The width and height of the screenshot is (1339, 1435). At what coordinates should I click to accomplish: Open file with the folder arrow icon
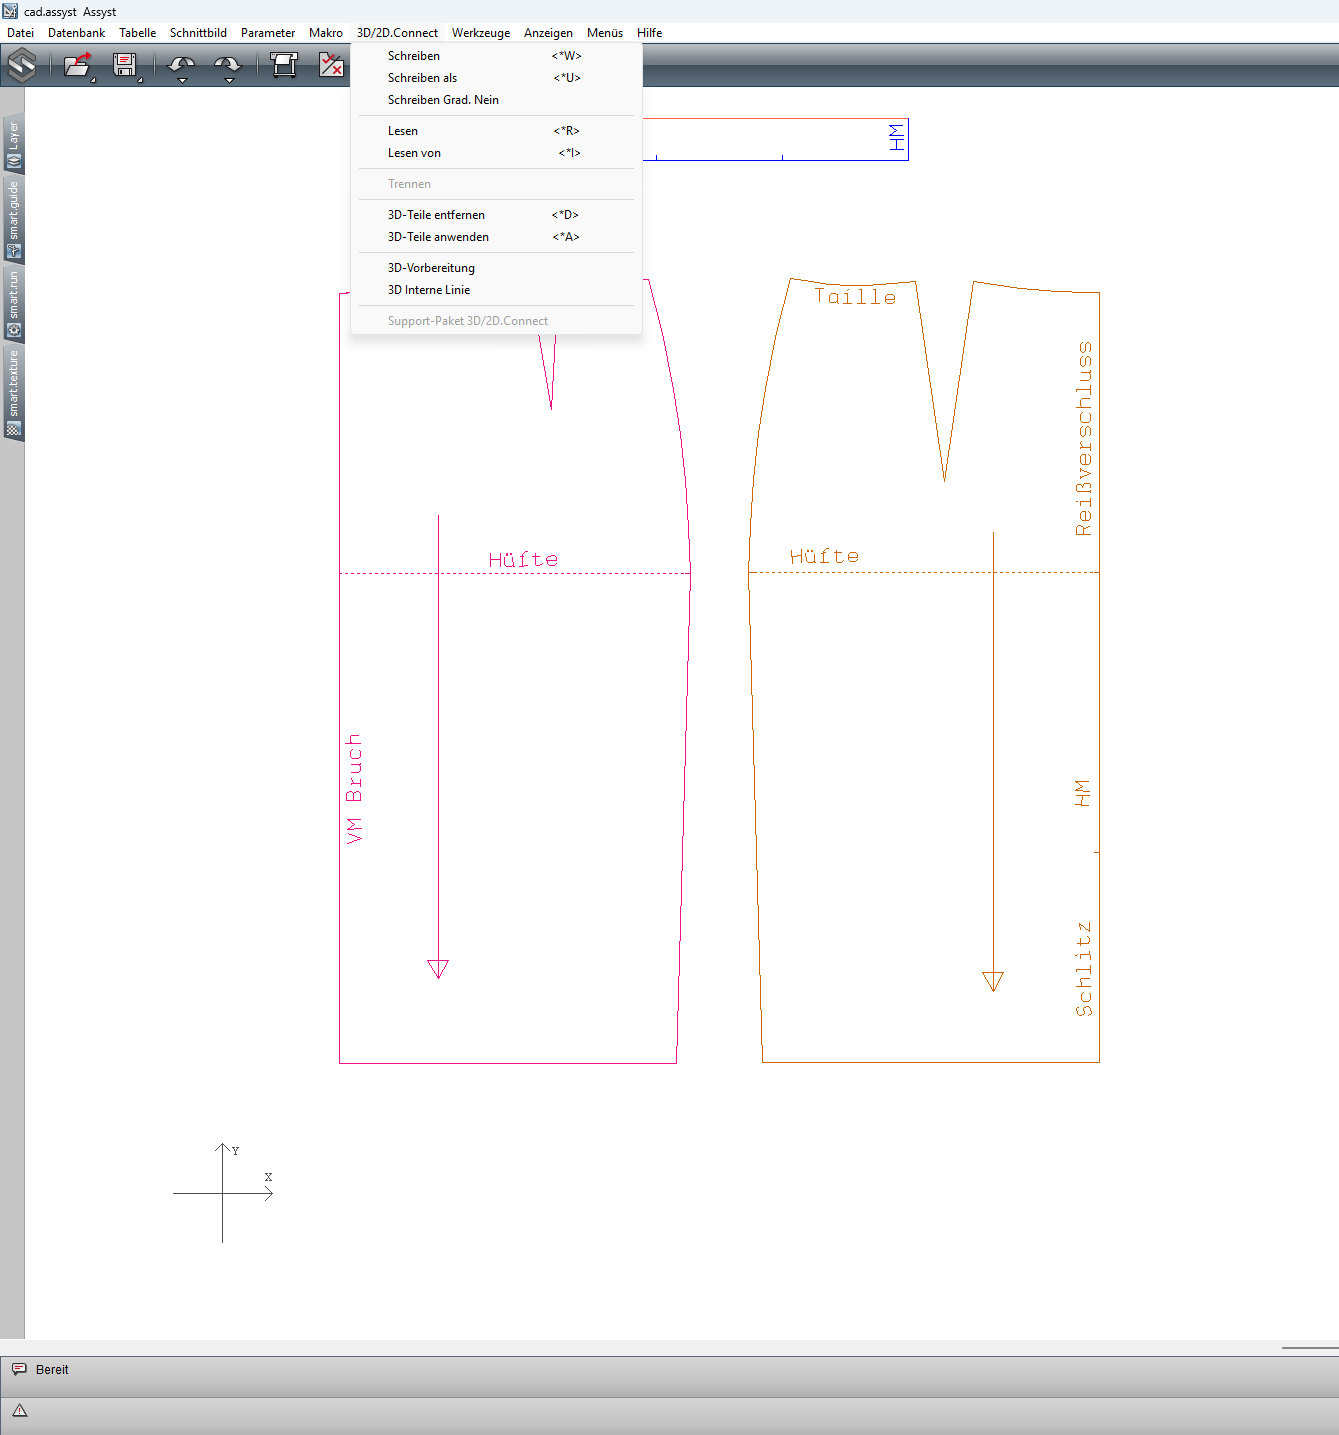[77, 66]
